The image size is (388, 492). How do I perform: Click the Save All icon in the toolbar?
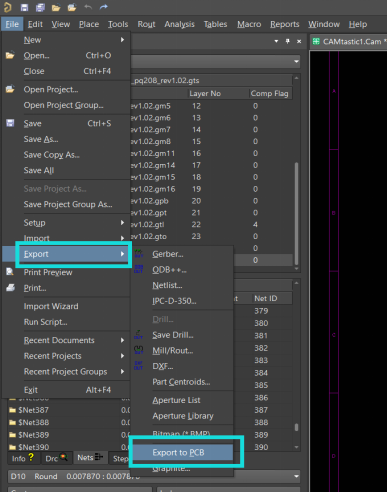(x=40, y=7)
